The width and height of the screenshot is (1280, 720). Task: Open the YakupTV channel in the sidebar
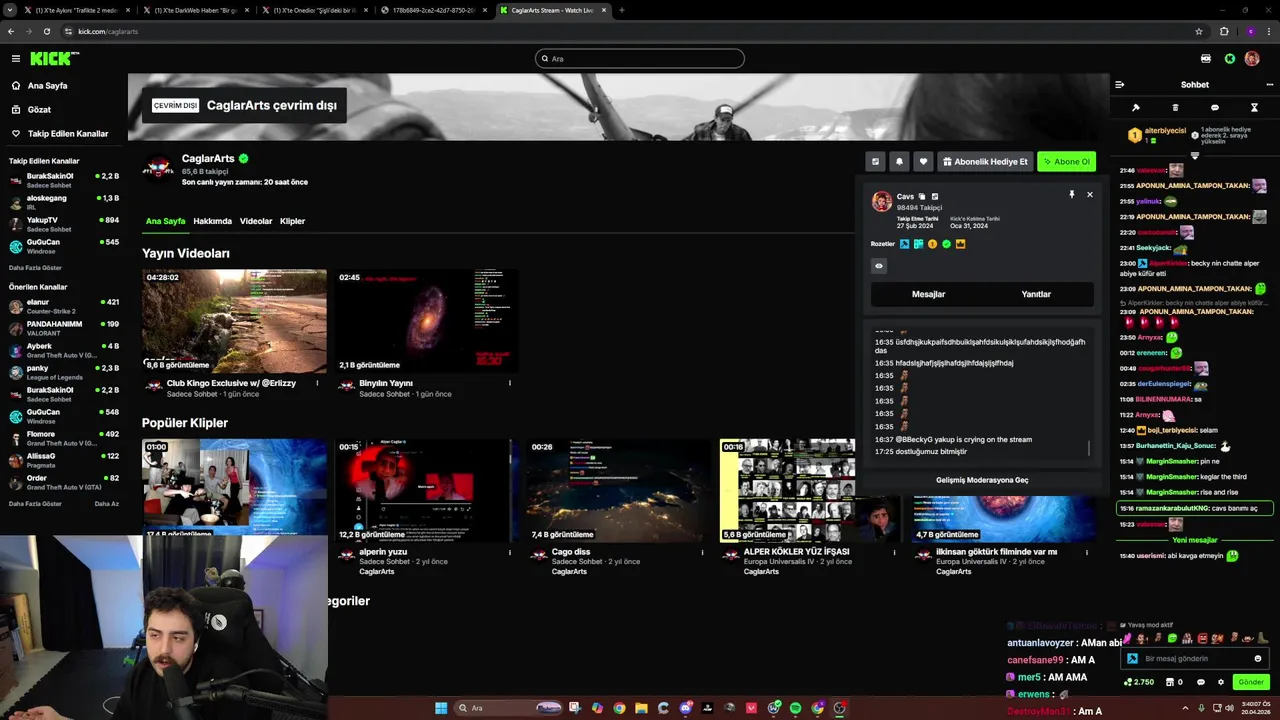pyautogui.click(x=64, y=224)
